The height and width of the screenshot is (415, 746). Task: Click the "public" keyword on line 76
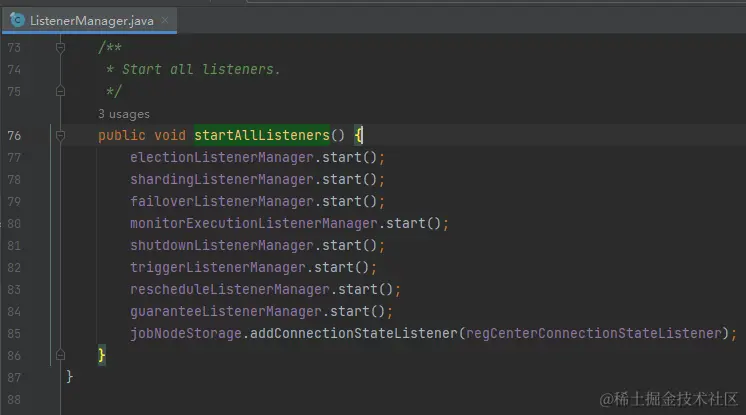(122, 136)
